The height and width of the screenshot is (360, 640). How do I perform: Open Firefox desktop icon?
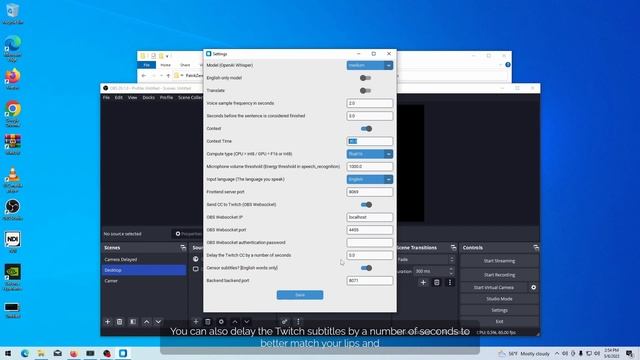(x=12, y=79)
